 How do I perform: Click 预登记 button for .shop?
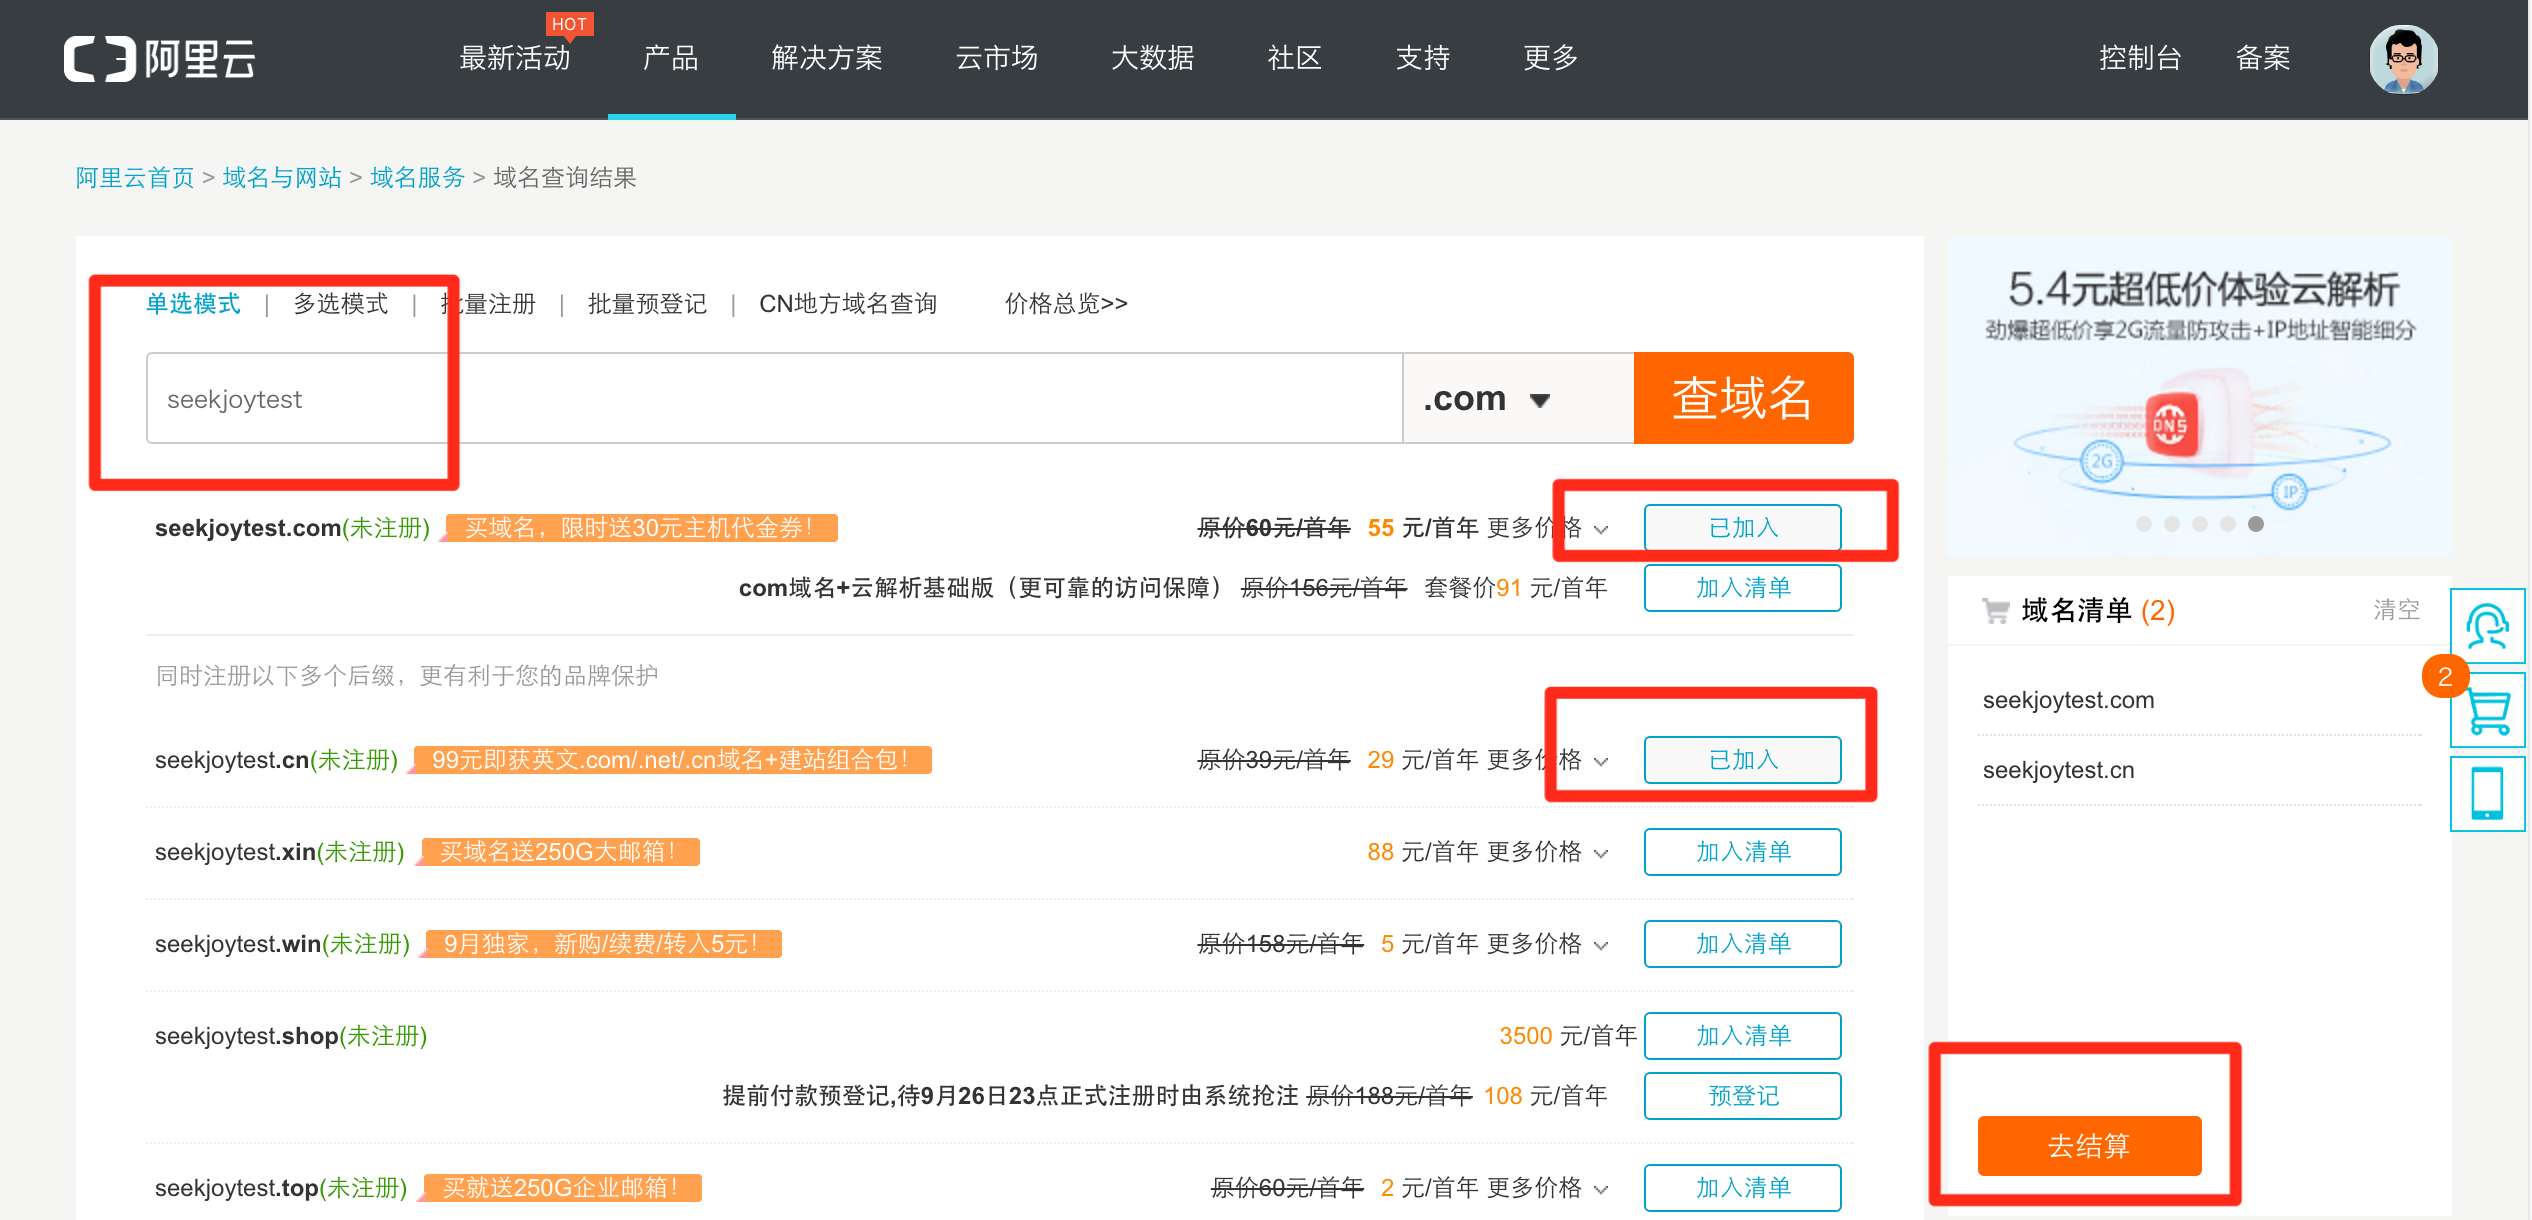point(1743,1096)
